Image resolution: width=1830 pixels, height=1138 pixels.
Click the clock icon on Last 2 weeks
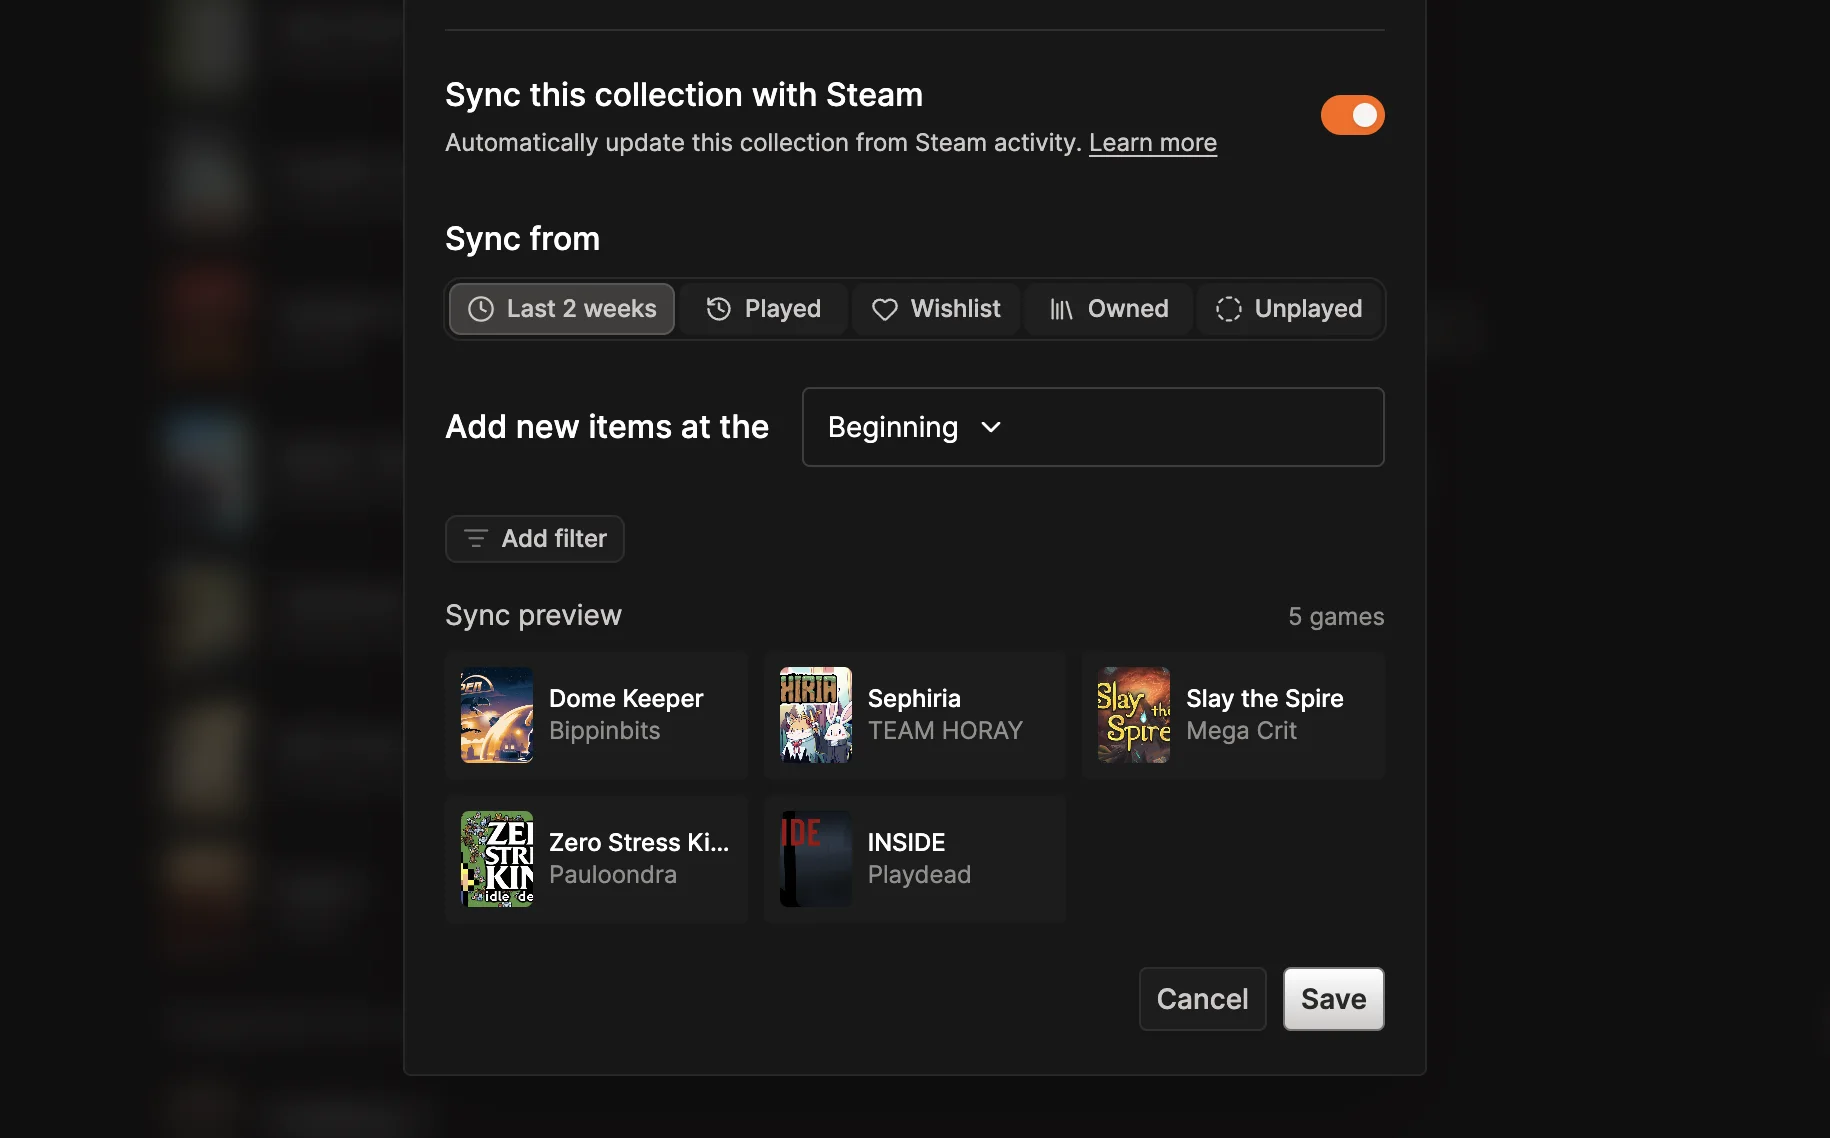tap(481, 309)
